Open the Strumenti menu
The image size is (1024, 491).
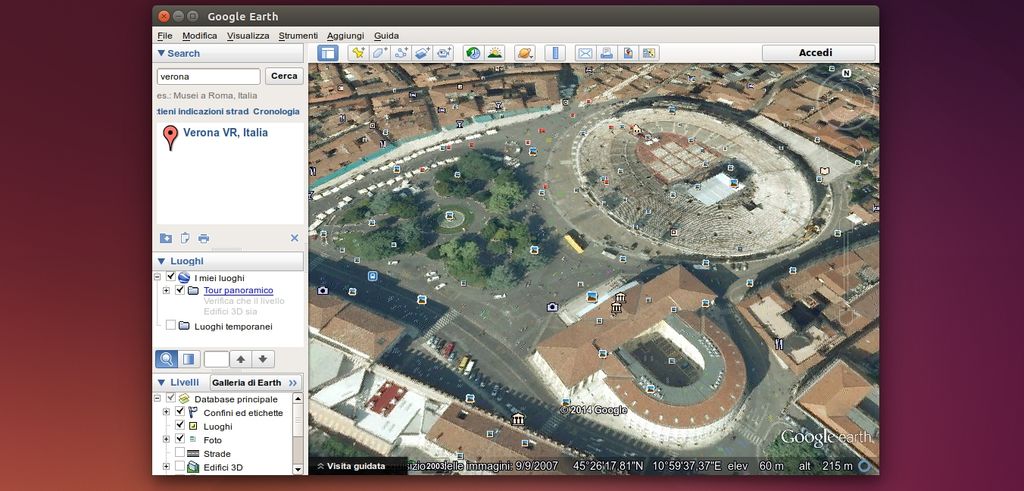(298, 35)
